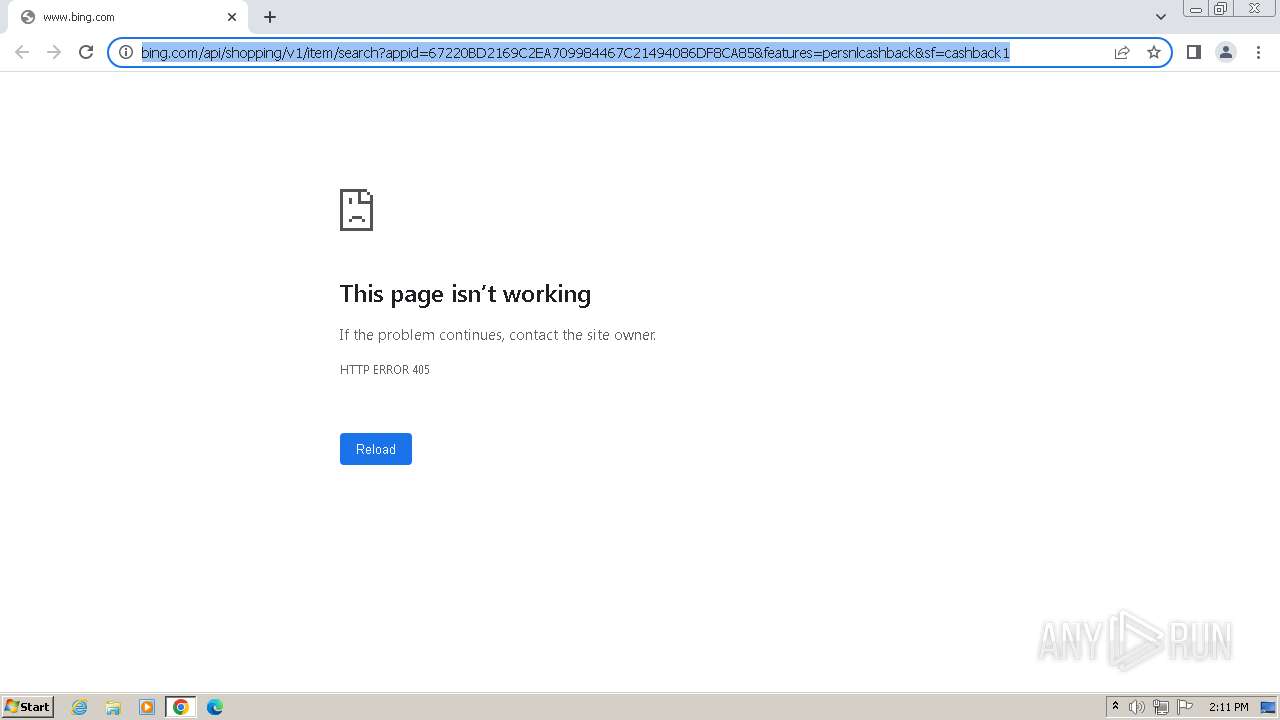1280x720 pixels.
Task: Click the "This page isn't working" heading
Action: 465,294
